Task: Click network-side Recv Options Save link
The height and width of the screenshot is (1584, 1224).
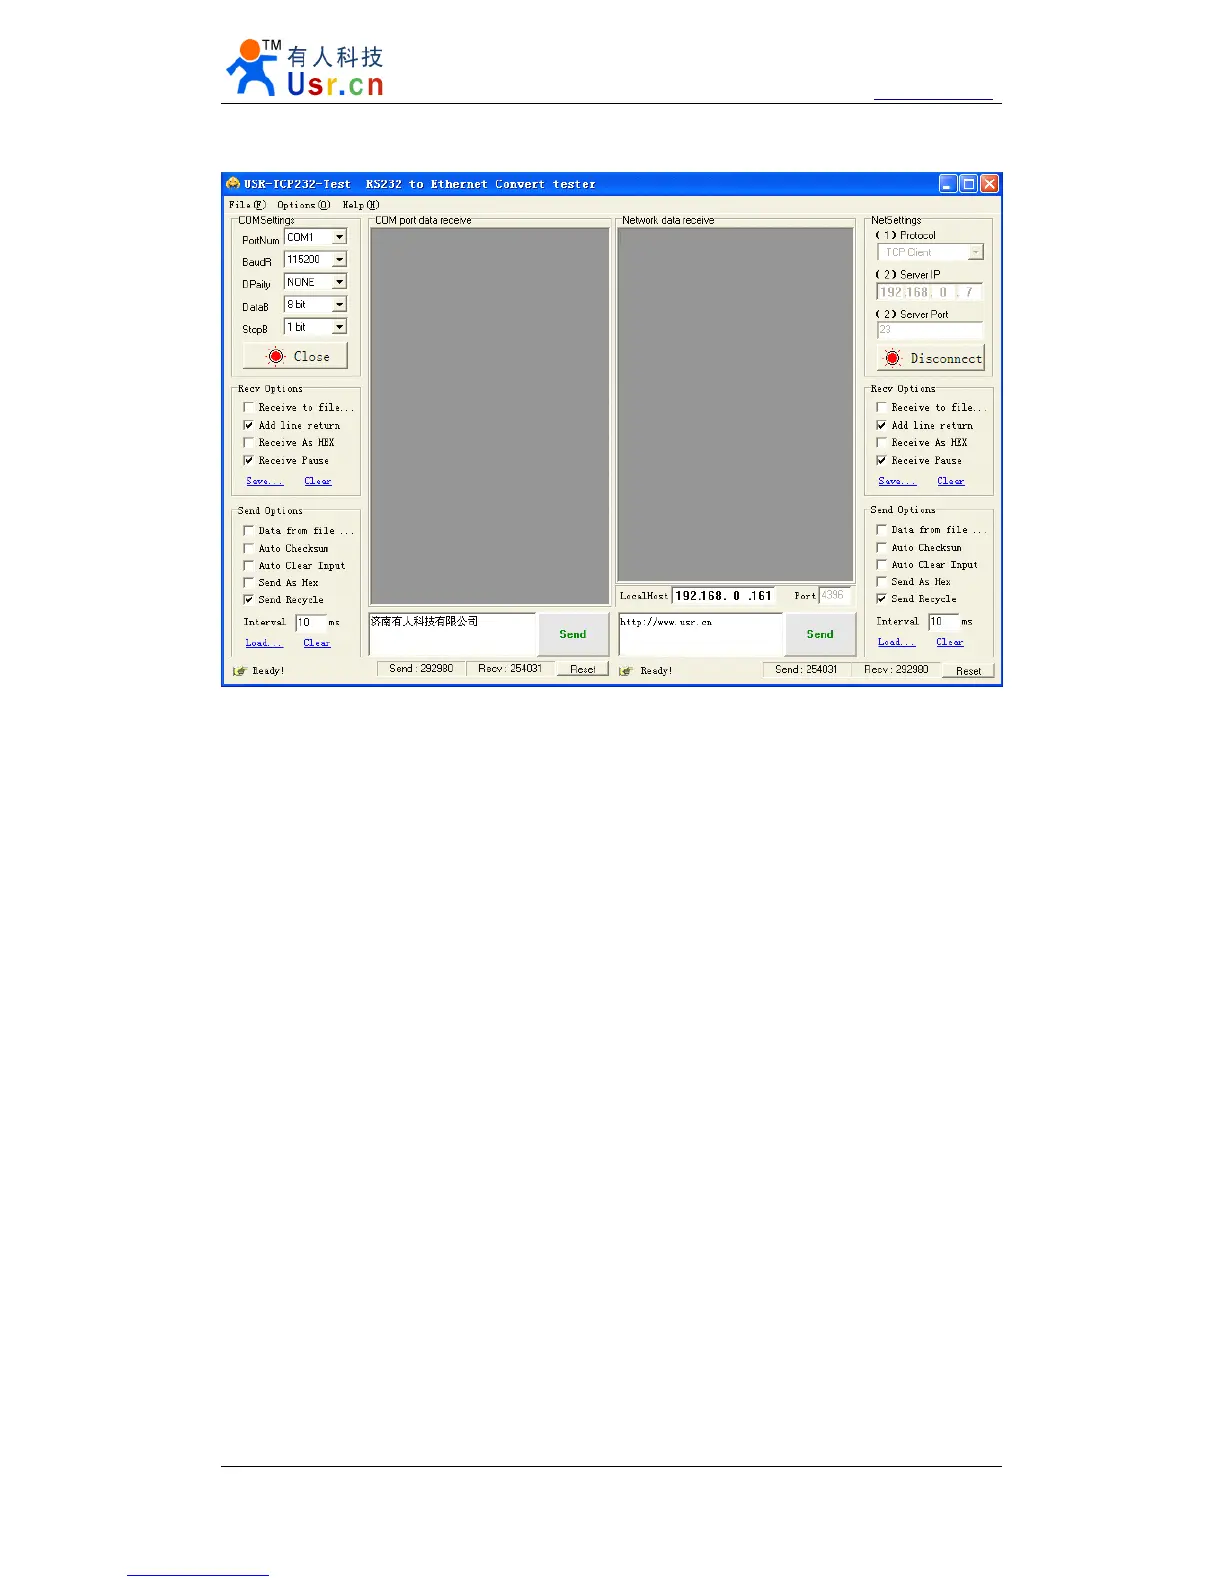Action: click(897, 481)
